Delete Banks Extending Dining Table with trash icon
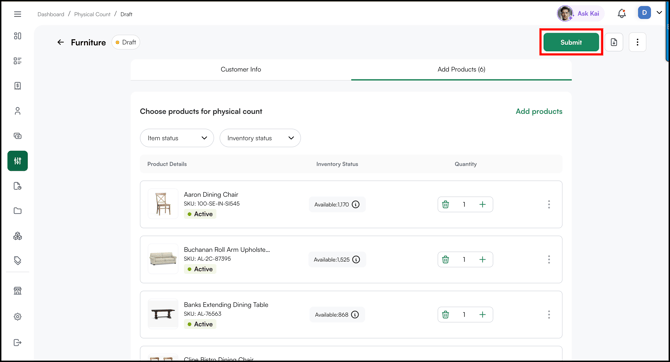 click(x=445, y=315)
